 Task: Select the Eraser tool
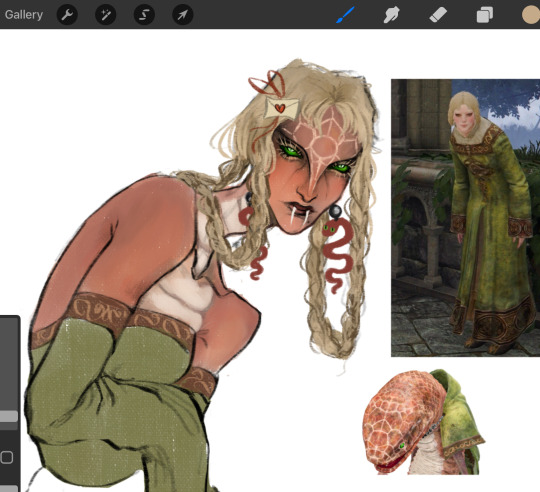pyautogui.click(x=438, y=15)
